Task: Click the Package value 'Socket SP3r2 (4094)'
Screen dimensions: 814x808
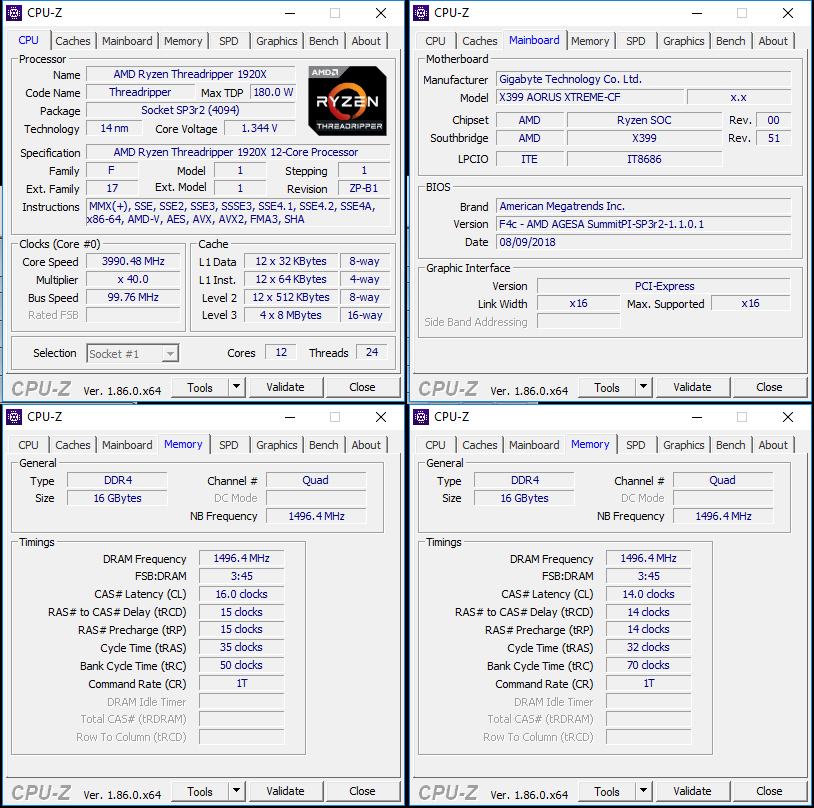Action: (x=190, y=110)
